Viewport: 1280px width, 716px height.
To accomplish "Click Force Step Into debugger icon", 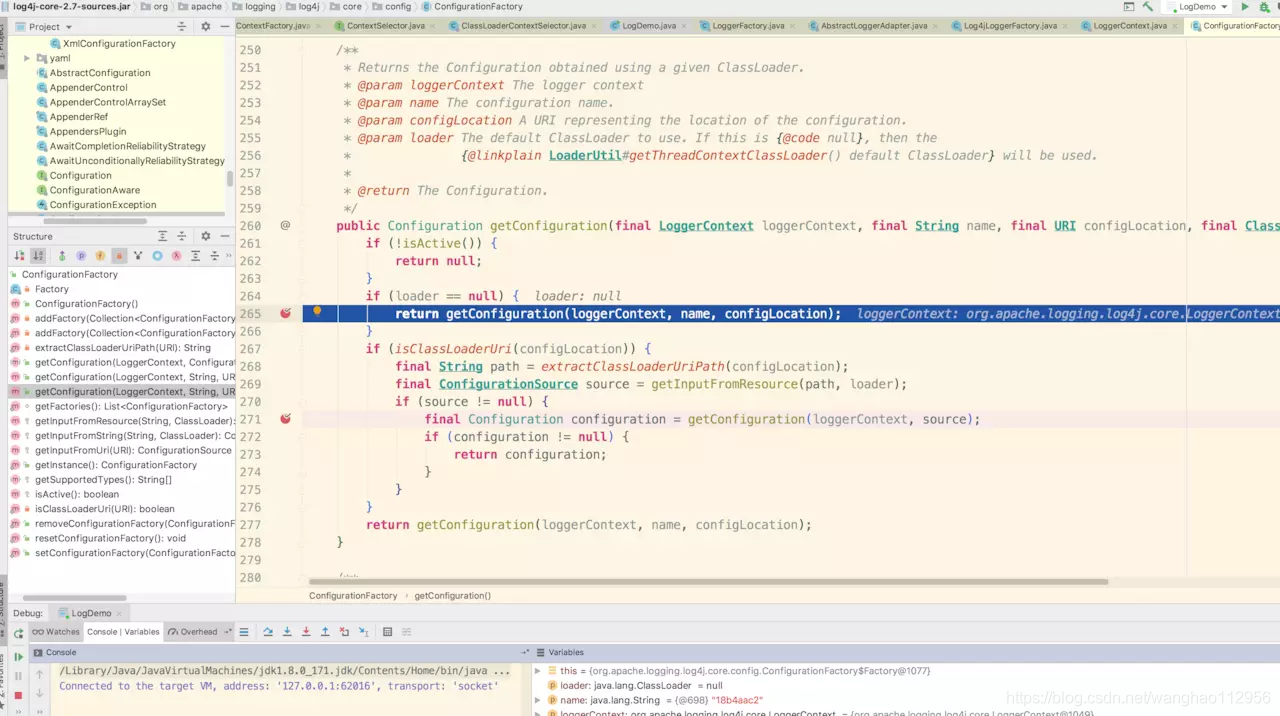I will [306, 632].
